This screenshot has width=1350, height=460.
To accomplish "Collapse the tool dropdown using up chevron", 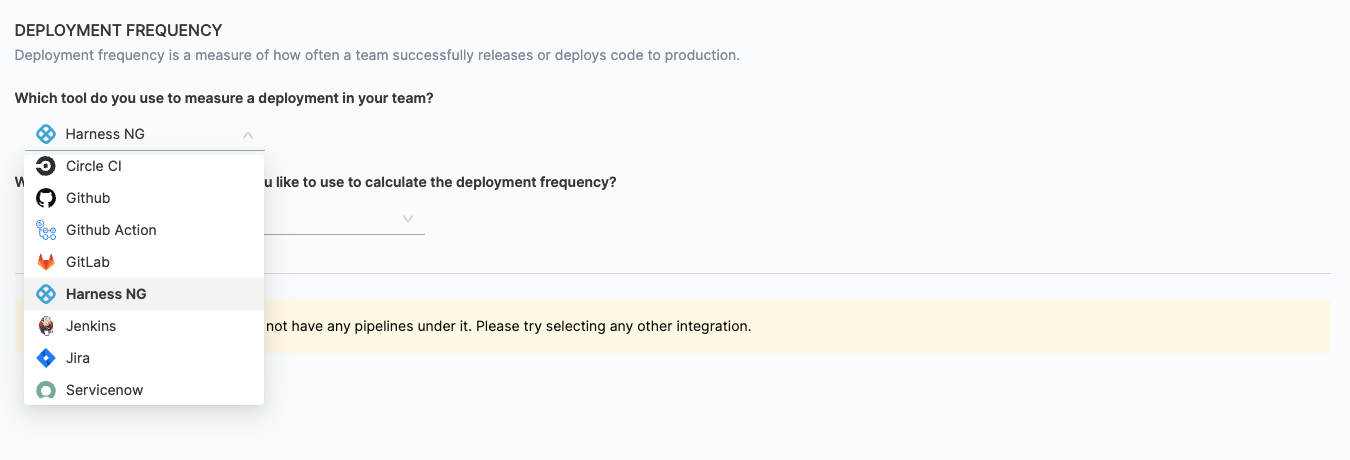I will point(248,134).
